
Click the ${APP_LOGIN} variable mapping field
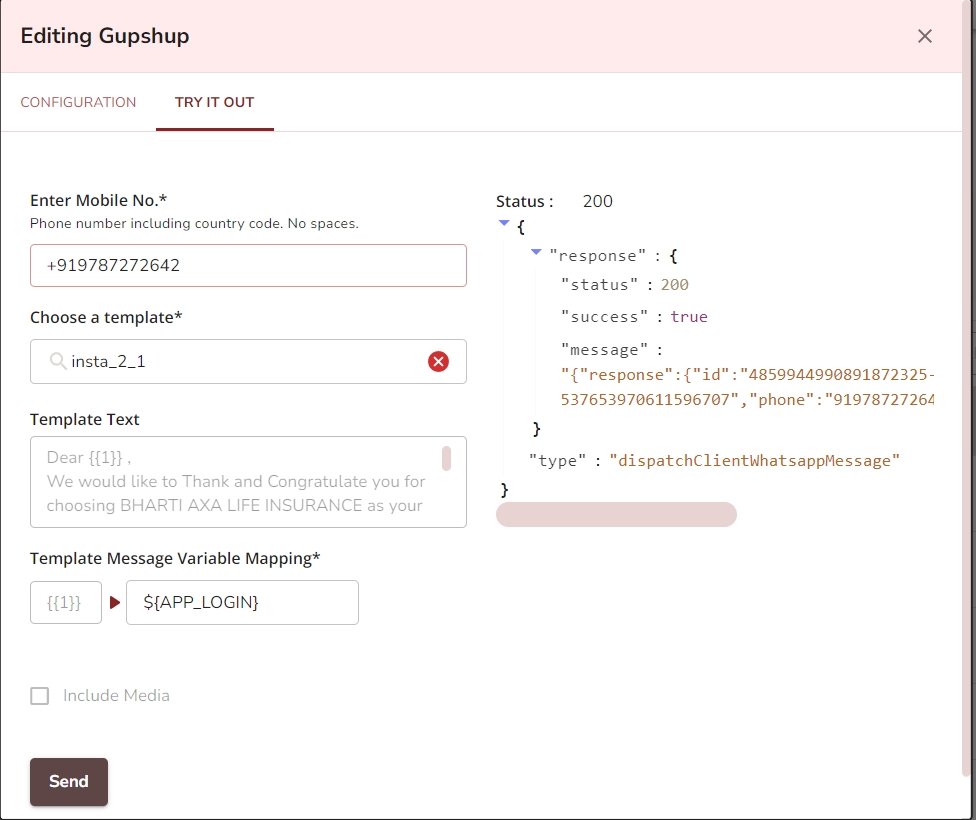click(x=242, y=603)
